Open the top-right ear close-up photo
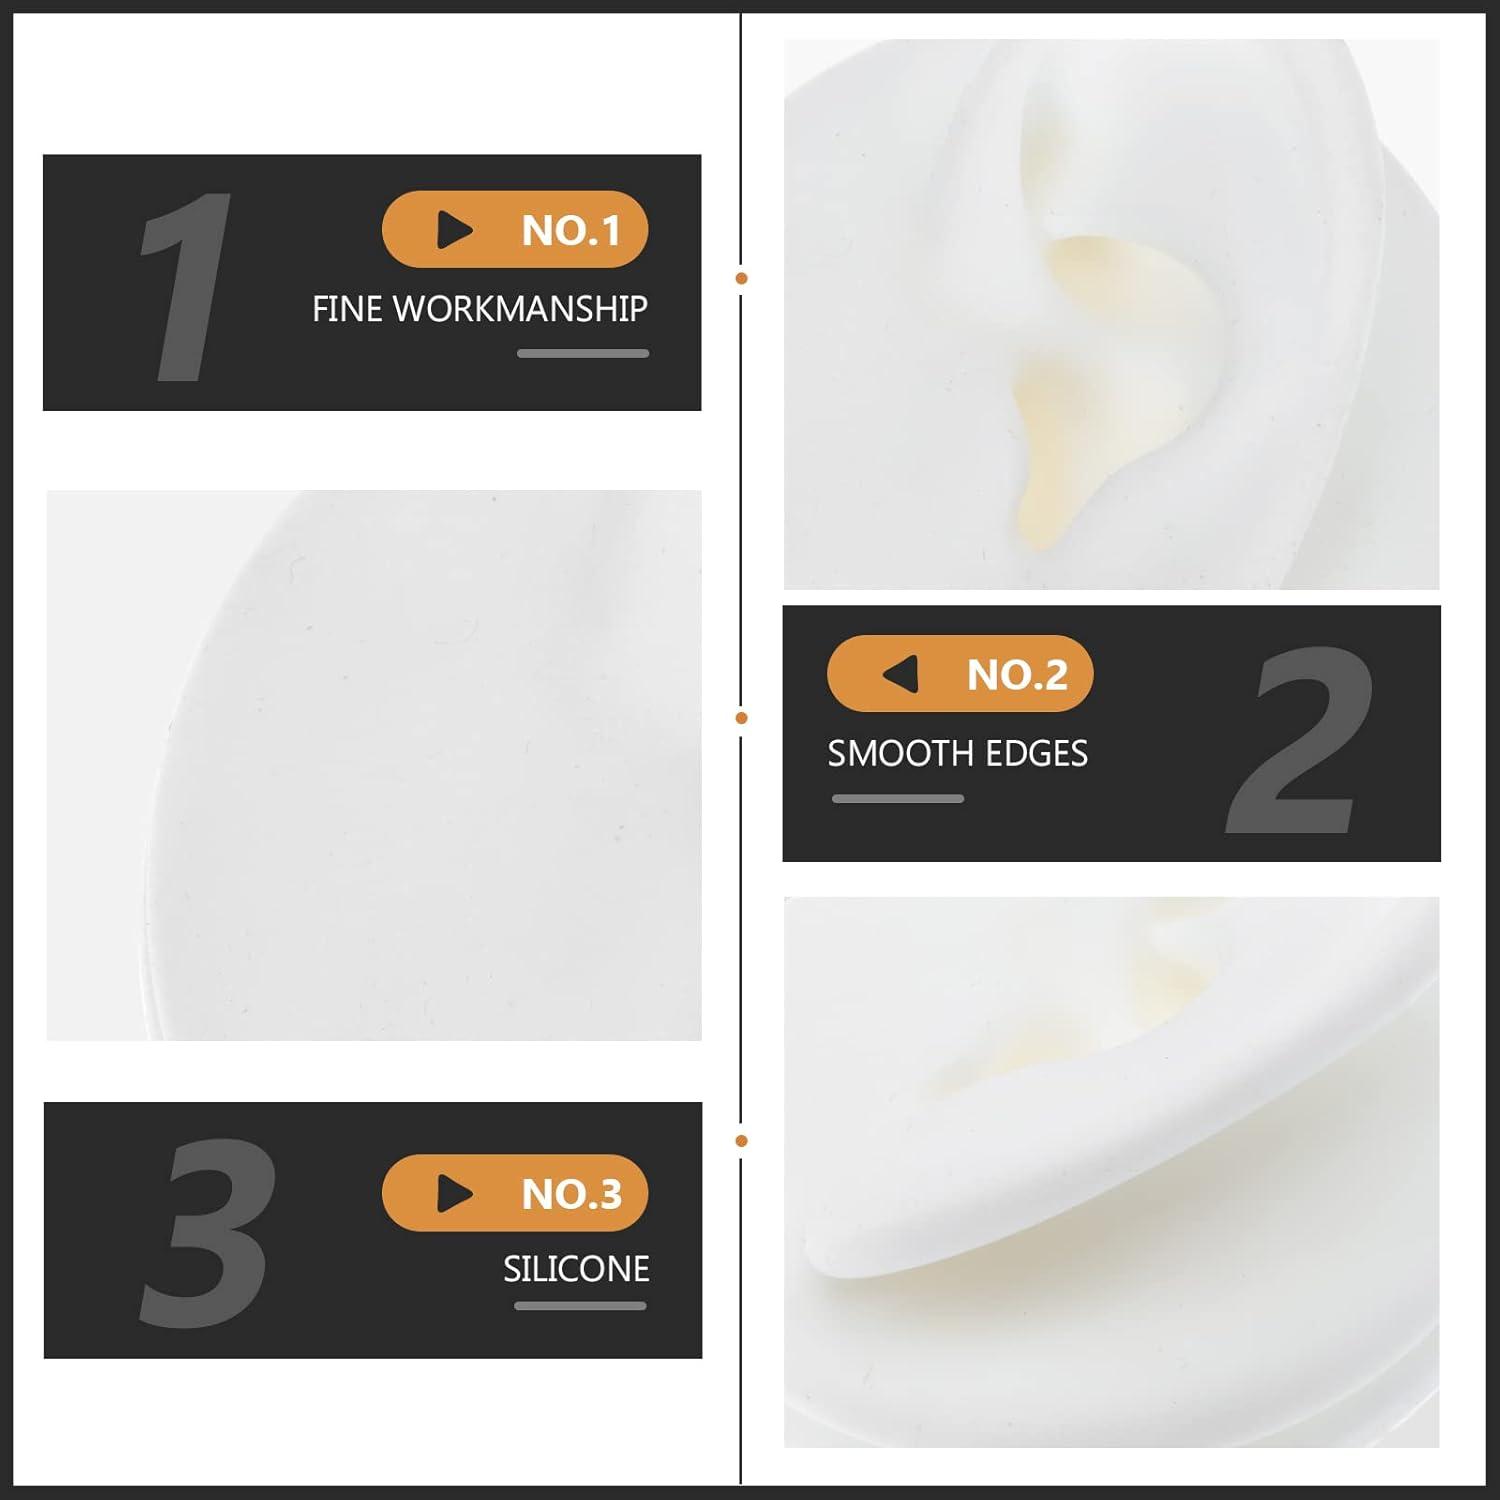The width and height of the screenshot is (1500, 1500). [1111, 314]
